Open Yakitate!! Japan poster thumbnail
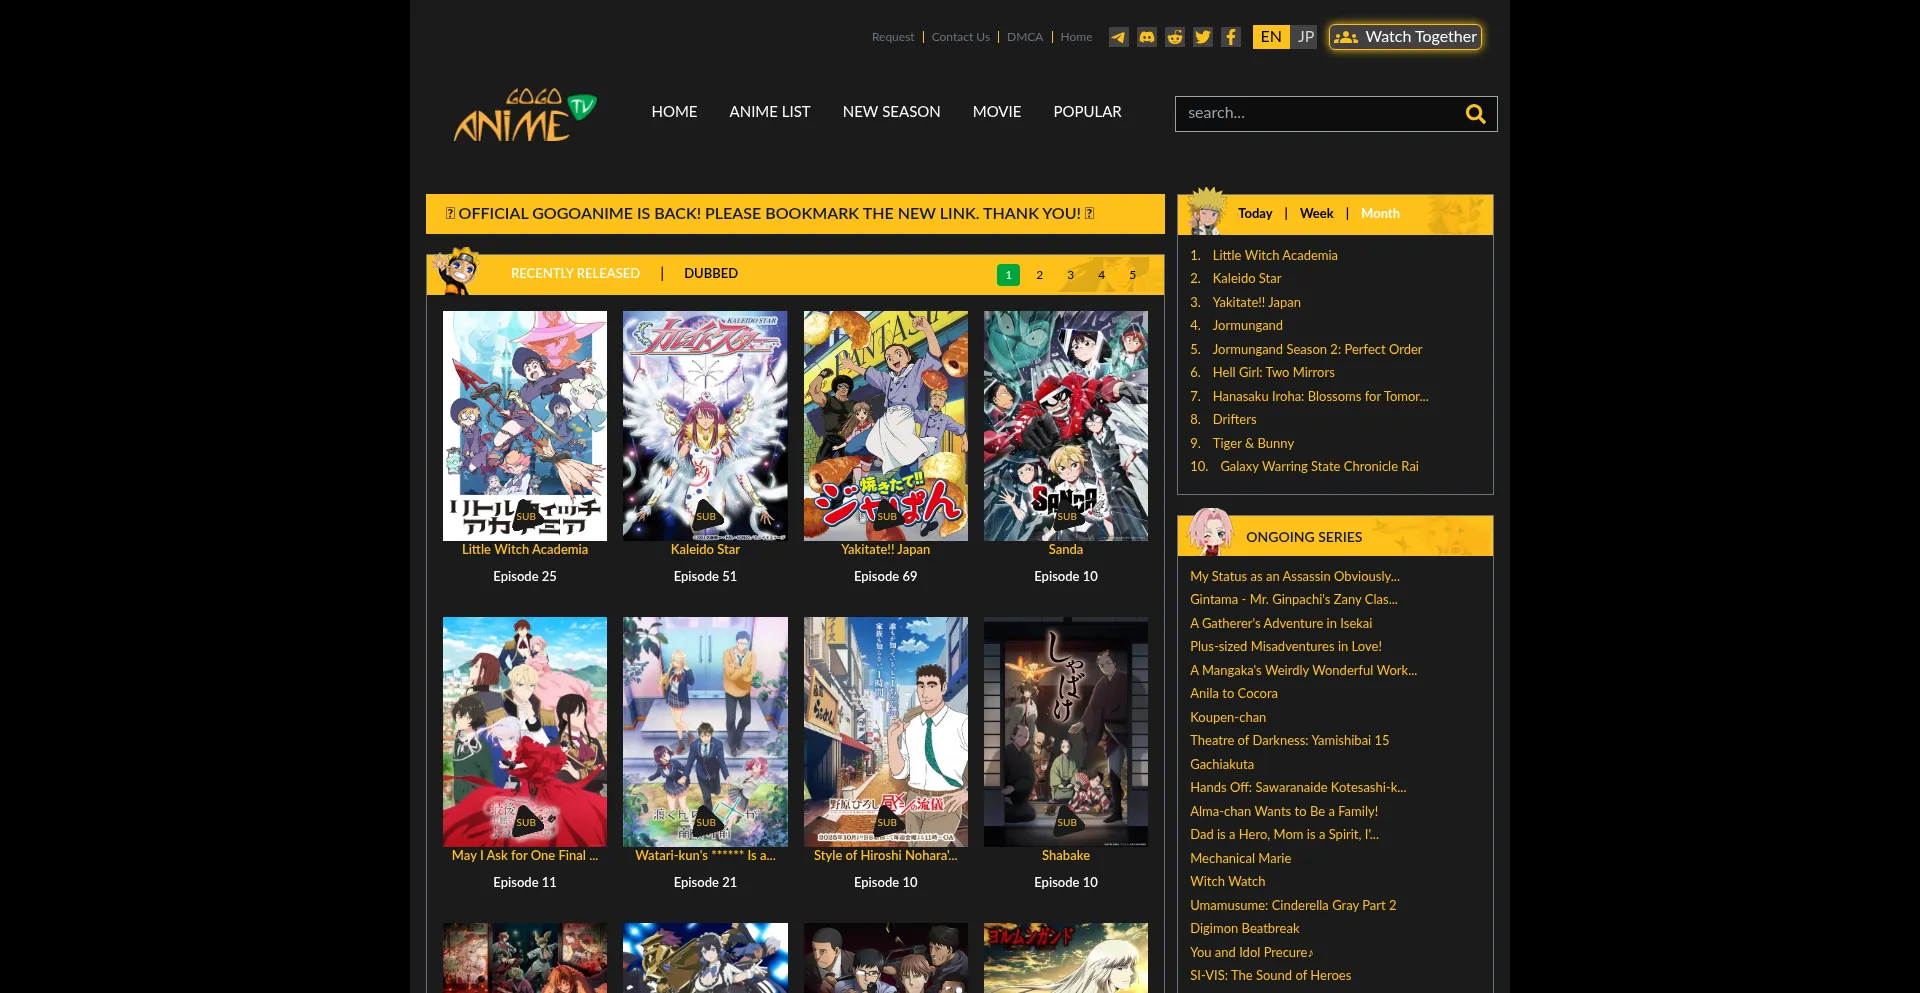 886,426
